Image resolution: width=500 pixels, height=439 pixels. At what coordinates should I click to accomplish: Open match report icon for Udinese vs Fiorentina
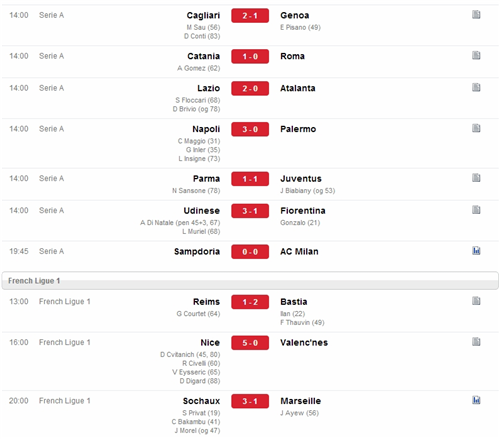[476, 210]
